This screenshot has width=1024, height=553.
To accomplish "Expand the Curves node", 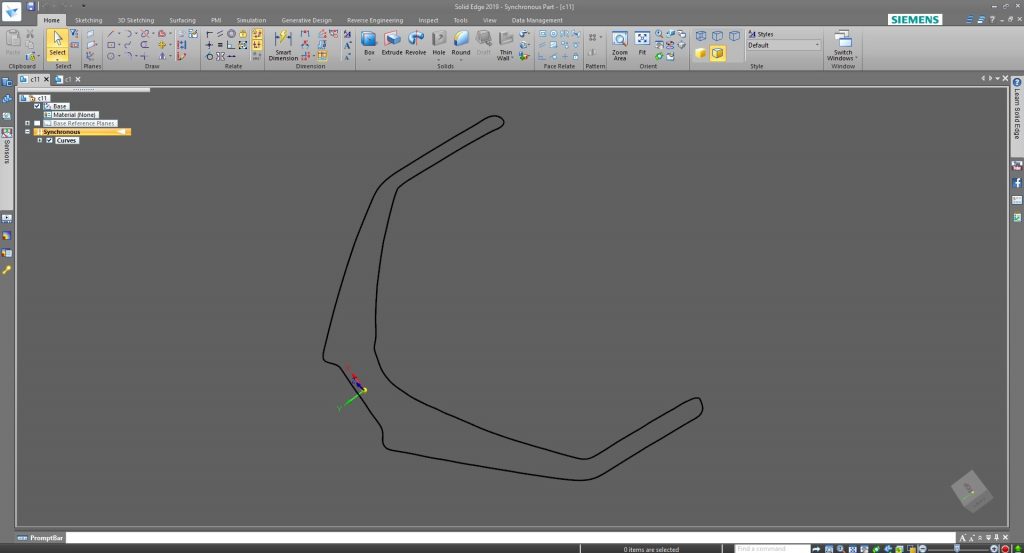I will coord(40,140).
